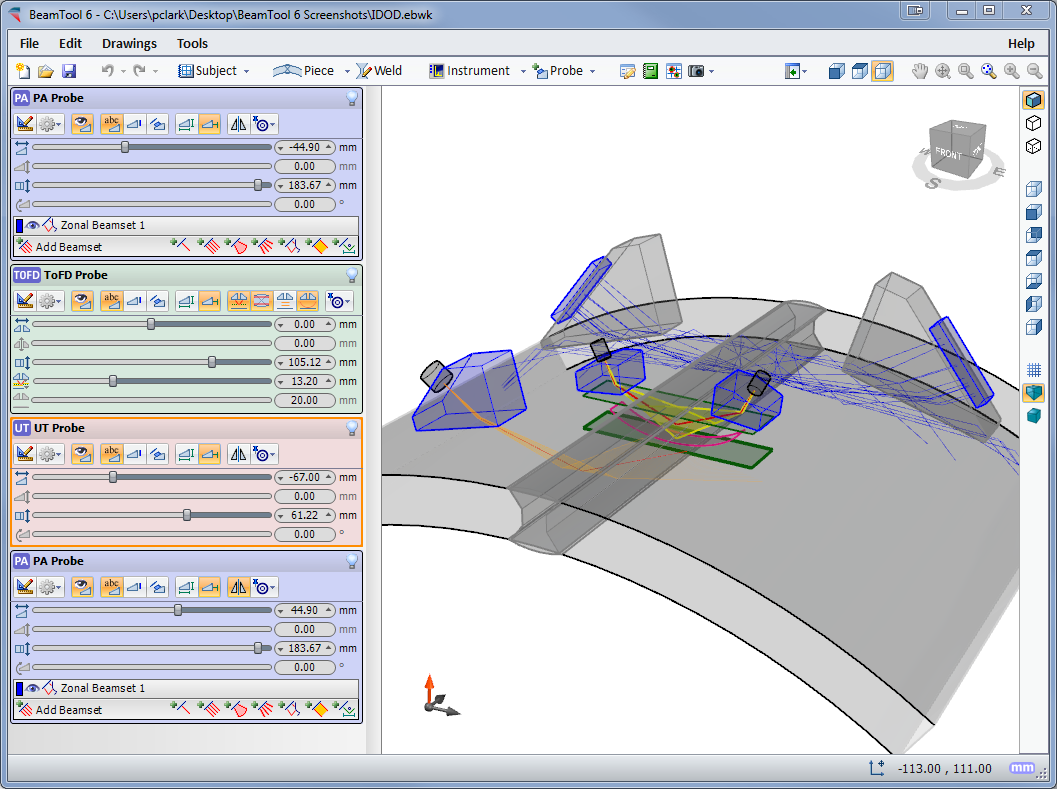Open the Help menu
1057x789 pixels.
tap(1021, 43)
